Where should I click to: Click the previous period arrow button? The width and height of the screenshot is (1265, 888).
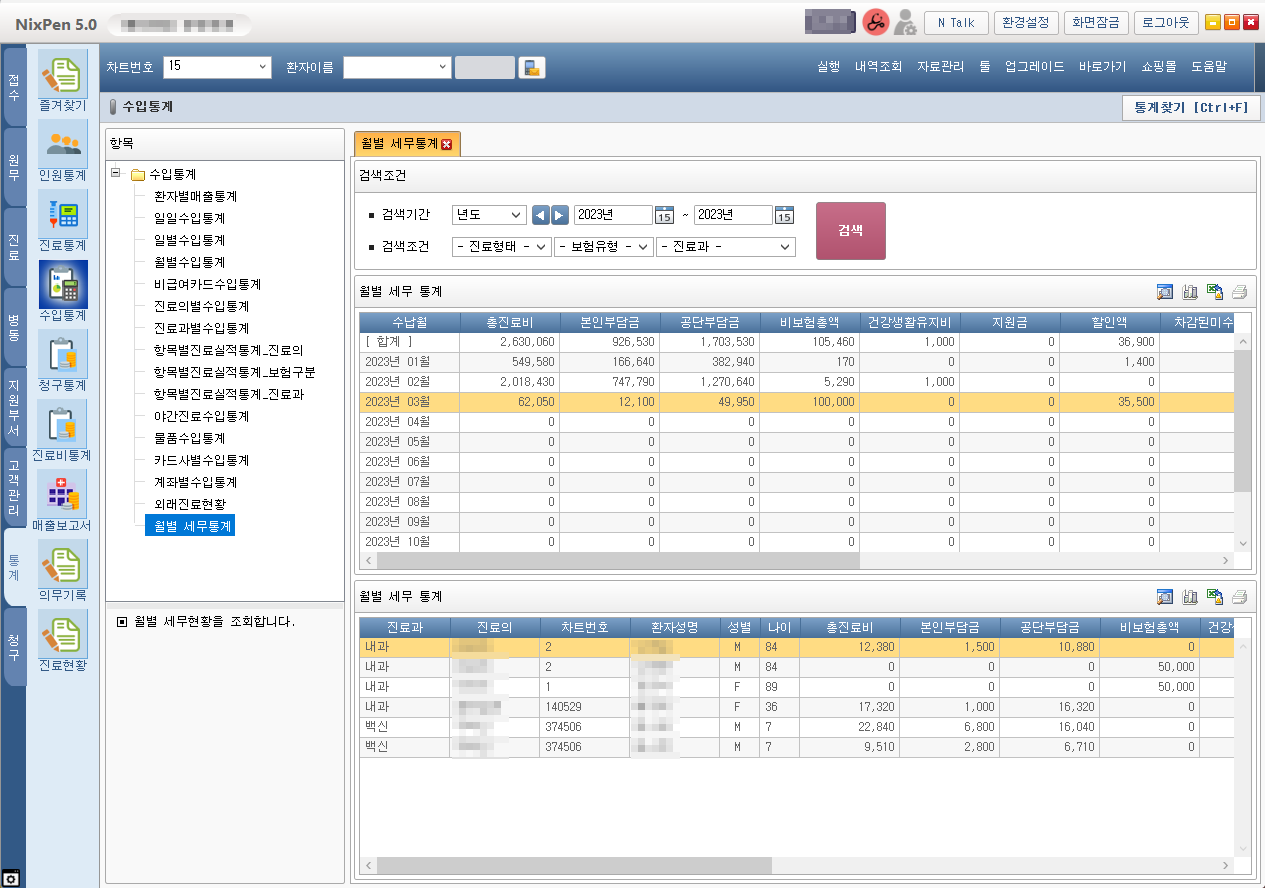(x=540, y=215)
